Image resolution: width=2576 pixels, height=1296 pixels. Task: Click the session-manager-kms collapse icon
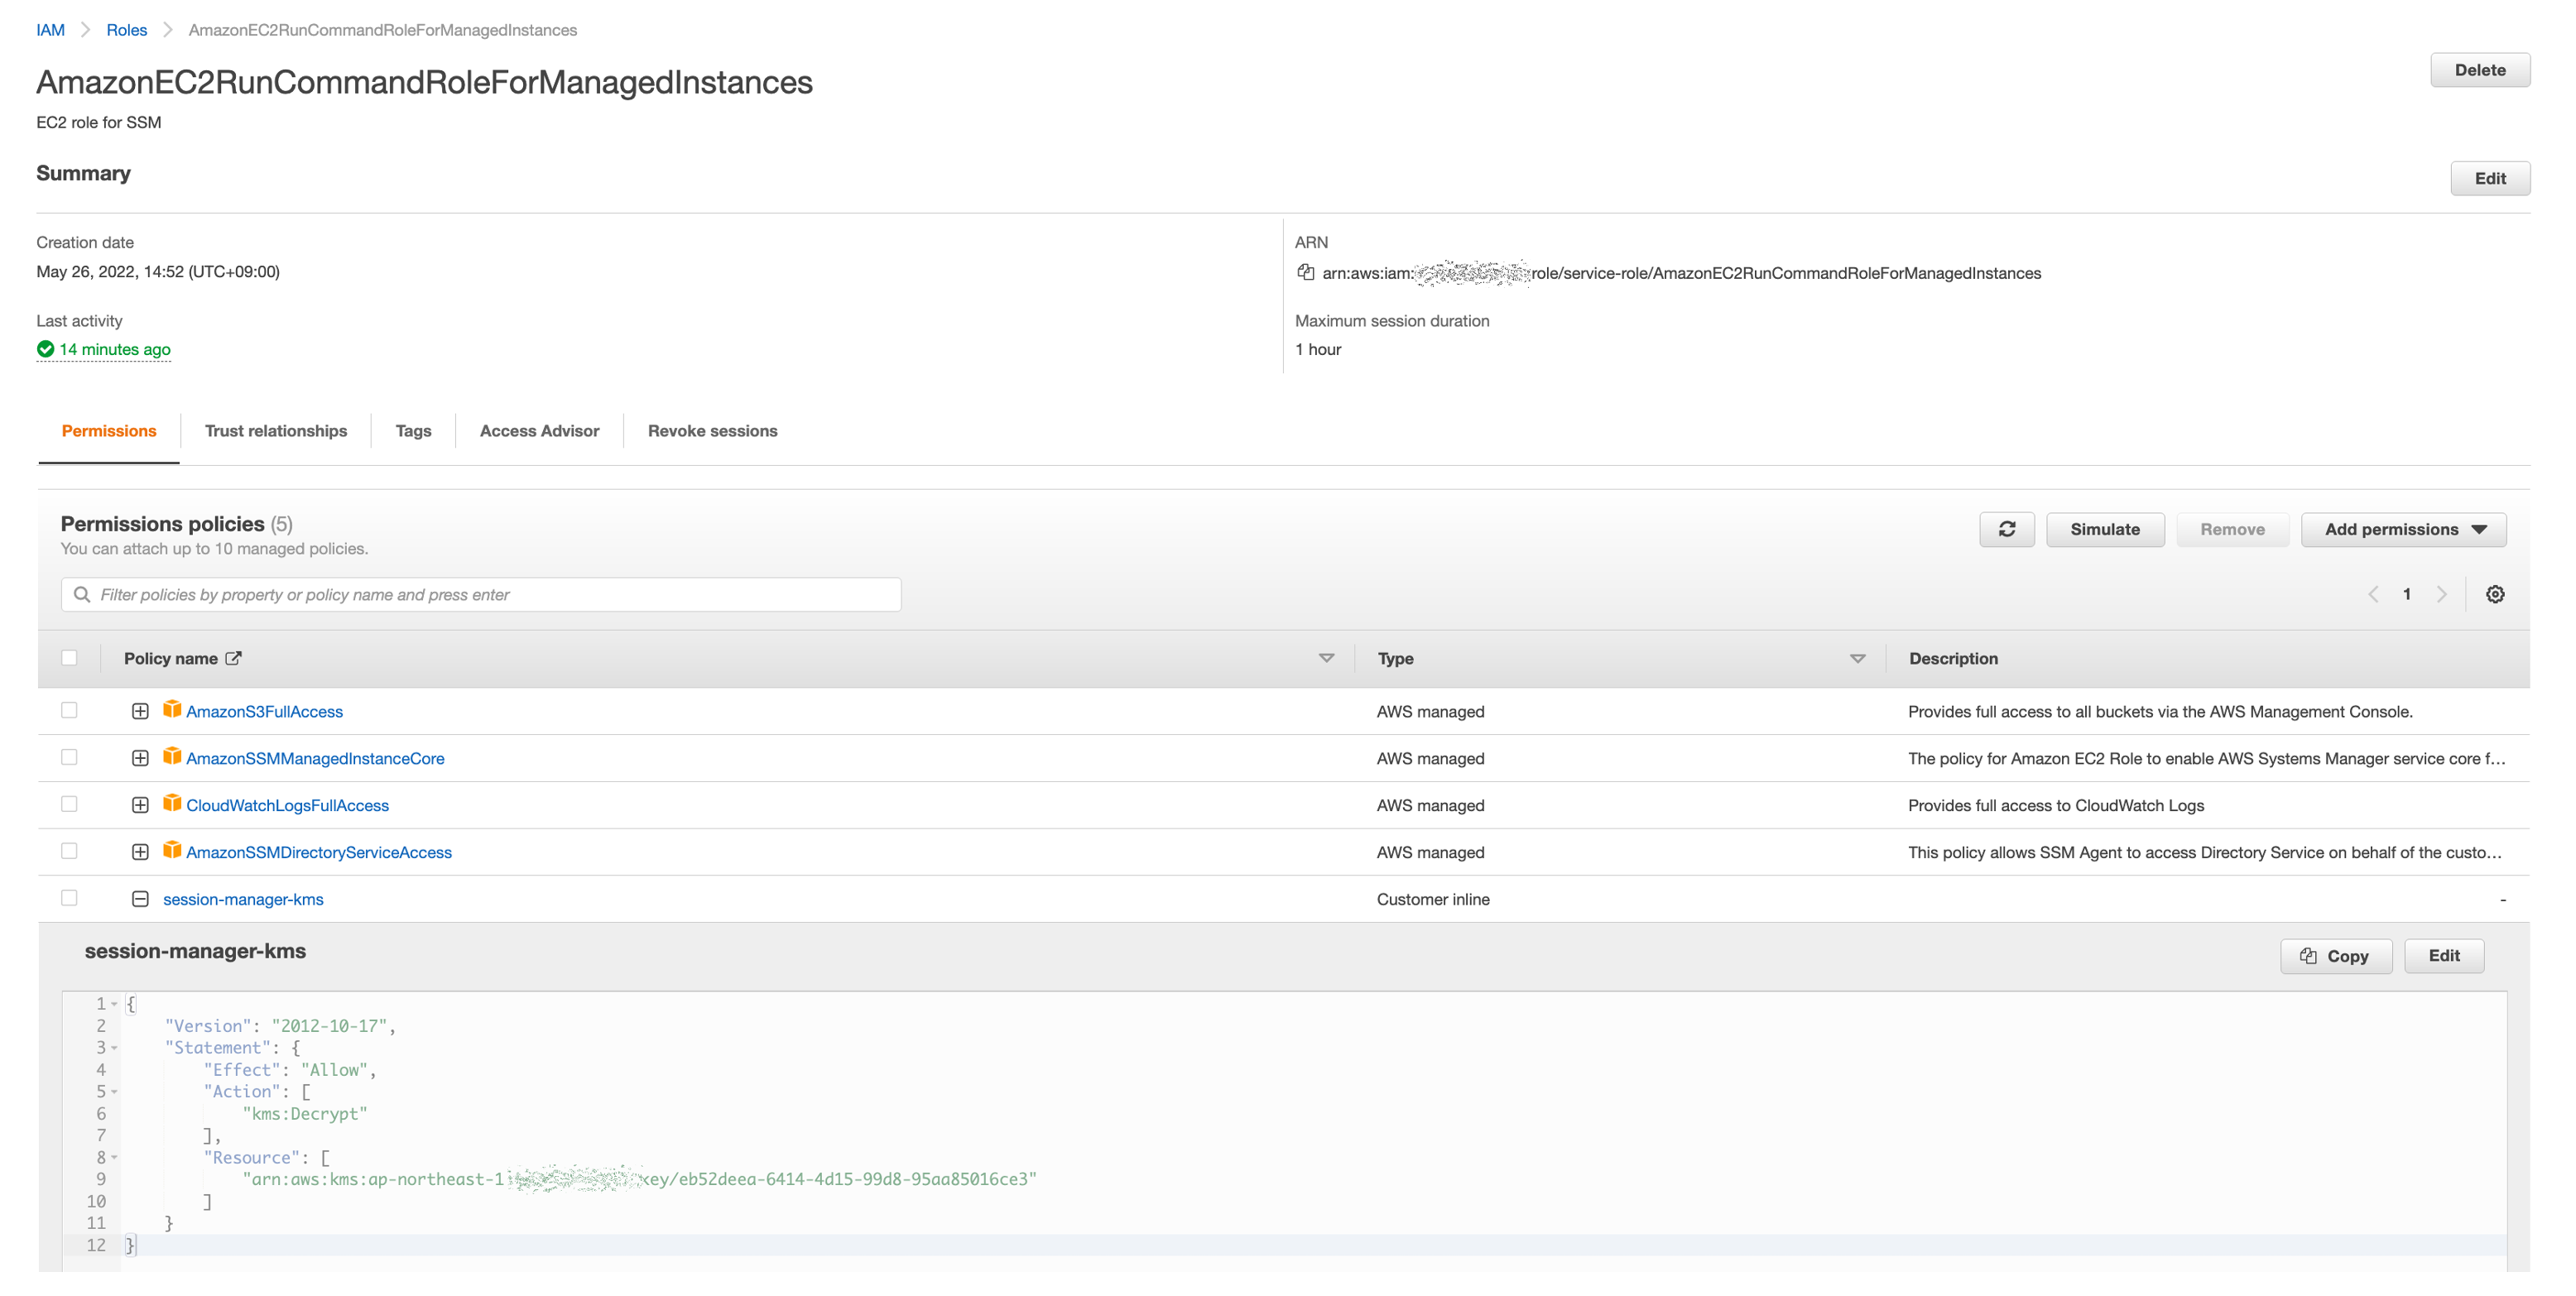click(x=141, y=900)
